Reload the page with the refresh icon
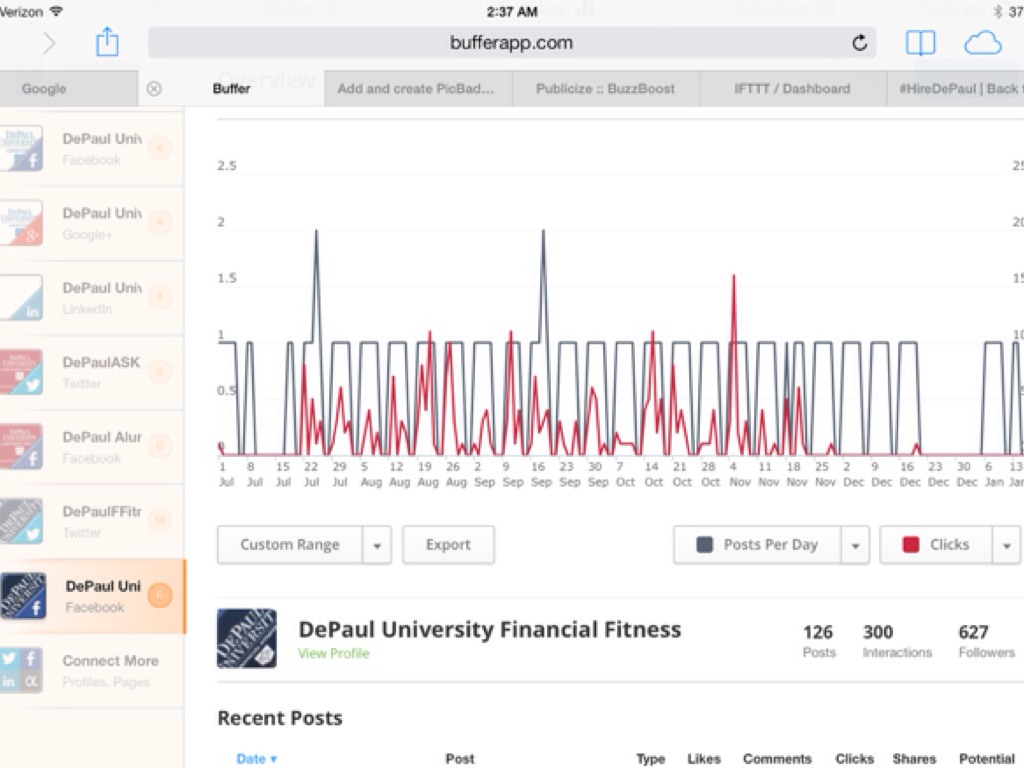 [x=859, y=43]
